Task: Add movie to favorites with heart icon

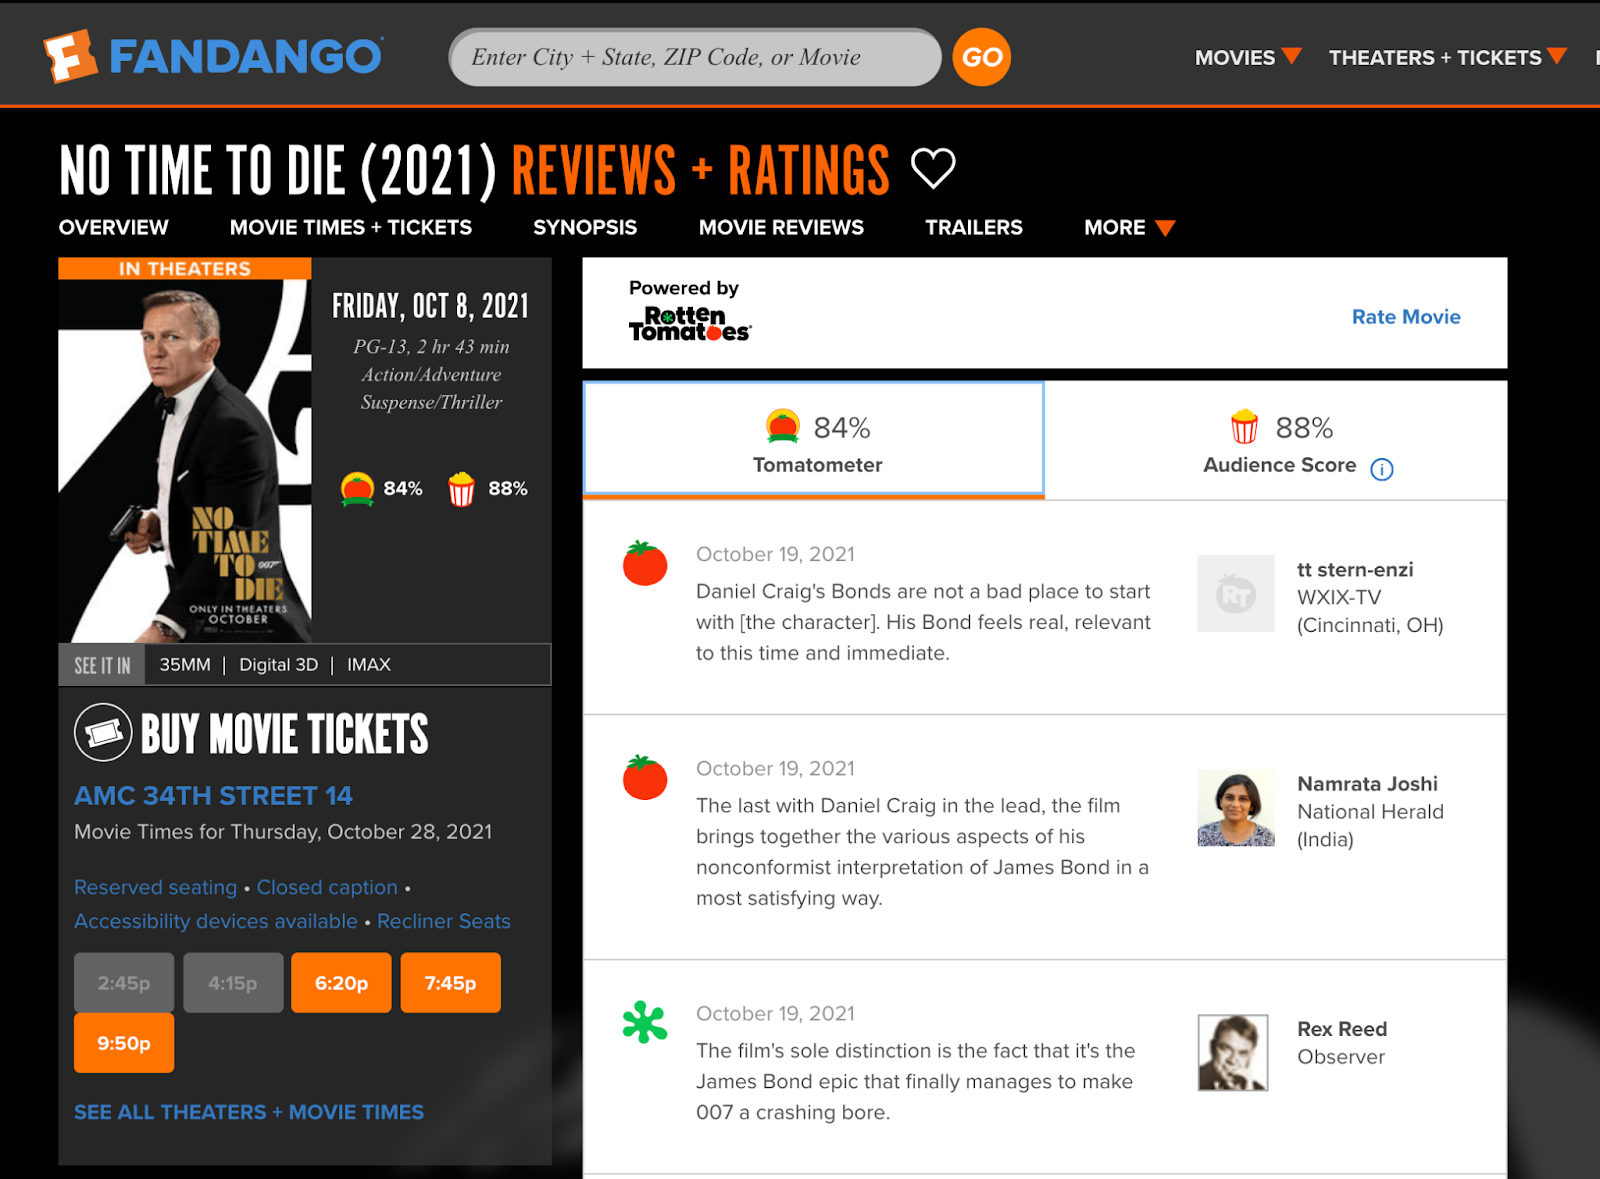Action: [933, 168]
